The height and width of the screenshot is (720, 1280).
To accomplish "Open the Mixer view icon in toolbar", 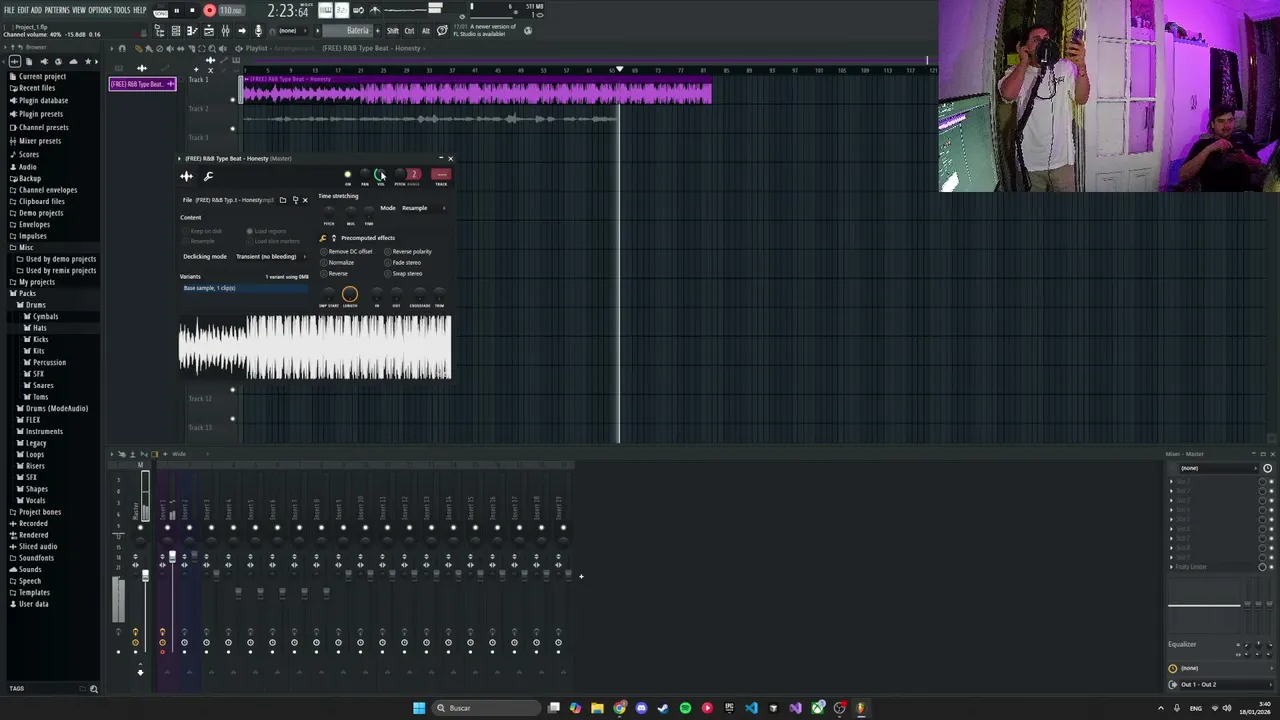I will click(x=225, y=31).
